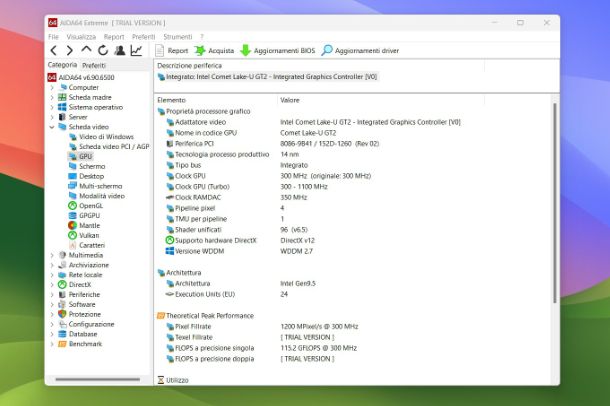Viewport: 610px width, 406px height.
Task: Select the Pixel Fillrate row
Action: 262,326
